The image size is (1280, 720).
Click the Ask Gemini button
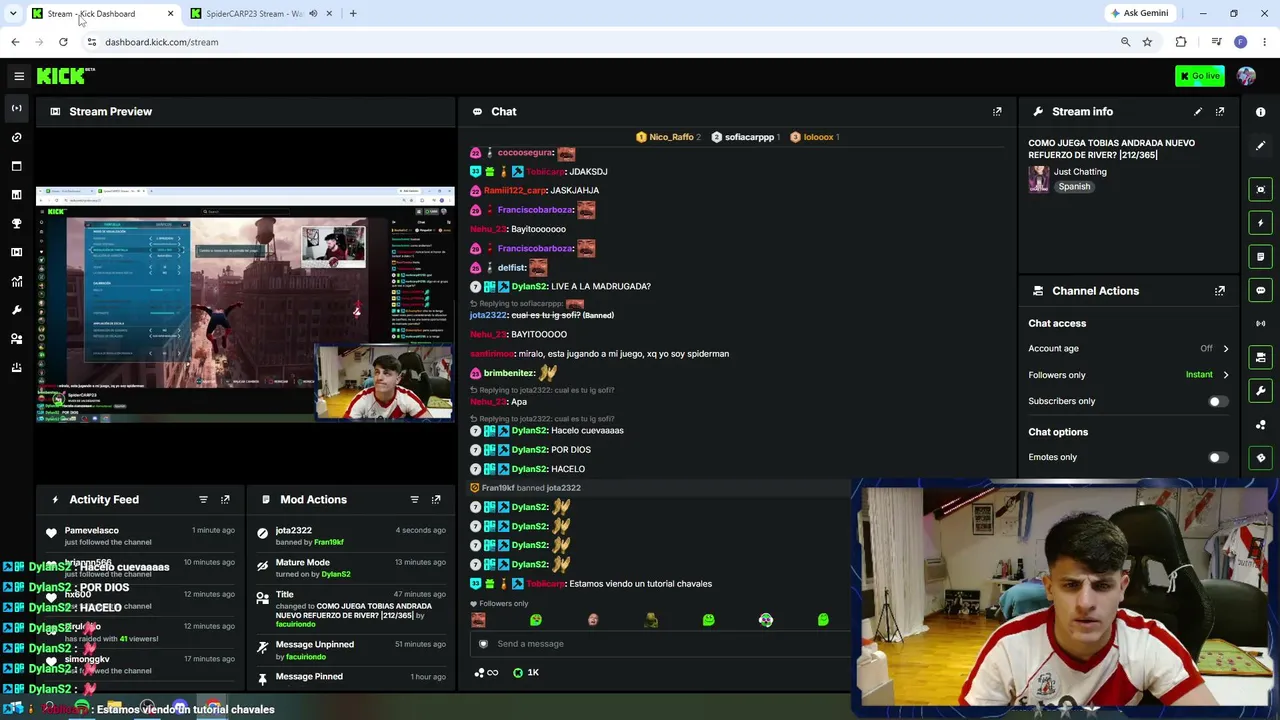tap(1139, 13)
